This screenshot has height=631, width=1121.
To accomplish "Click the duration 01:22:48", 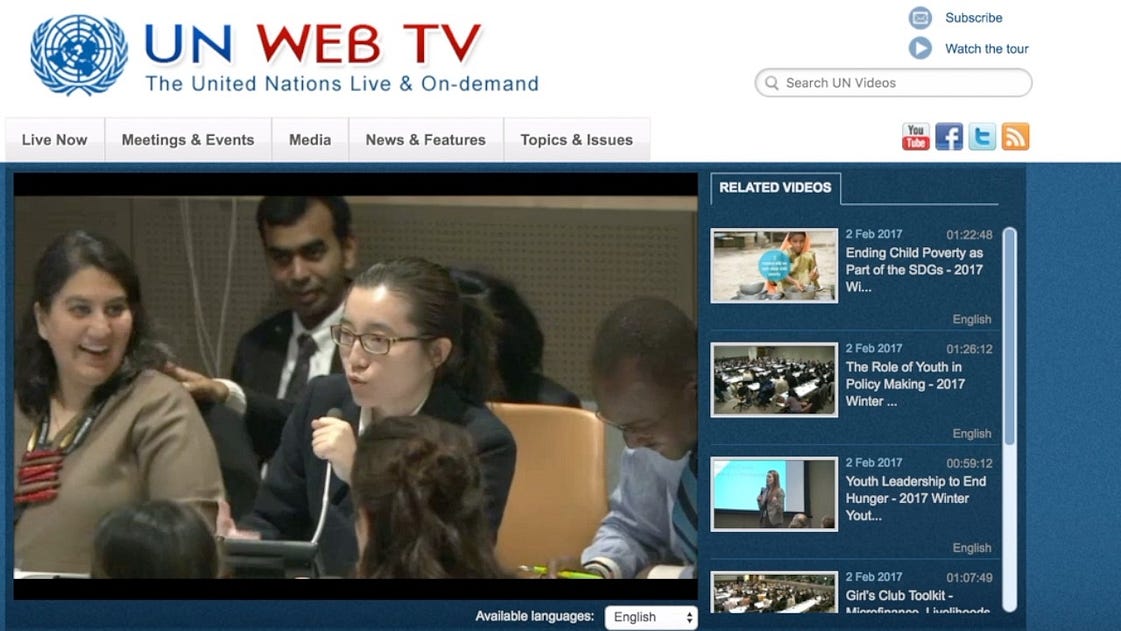I will (x=969, y=234).
